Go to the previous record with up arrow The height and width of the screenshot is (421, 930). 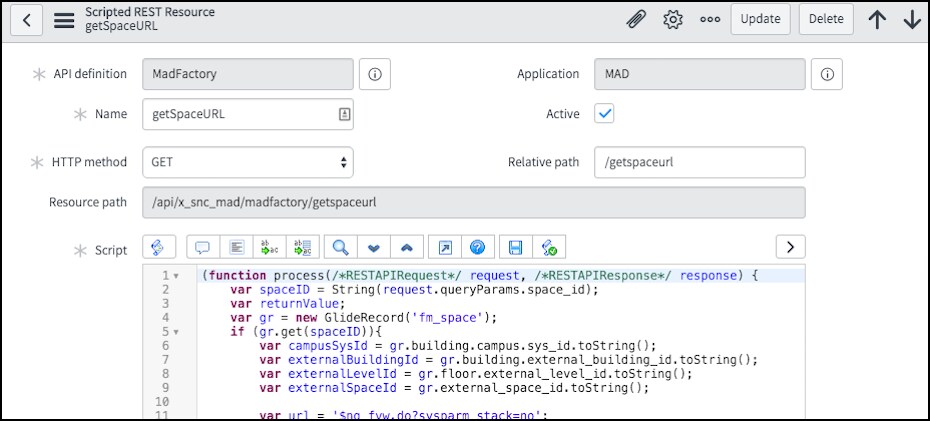point(877,20)
